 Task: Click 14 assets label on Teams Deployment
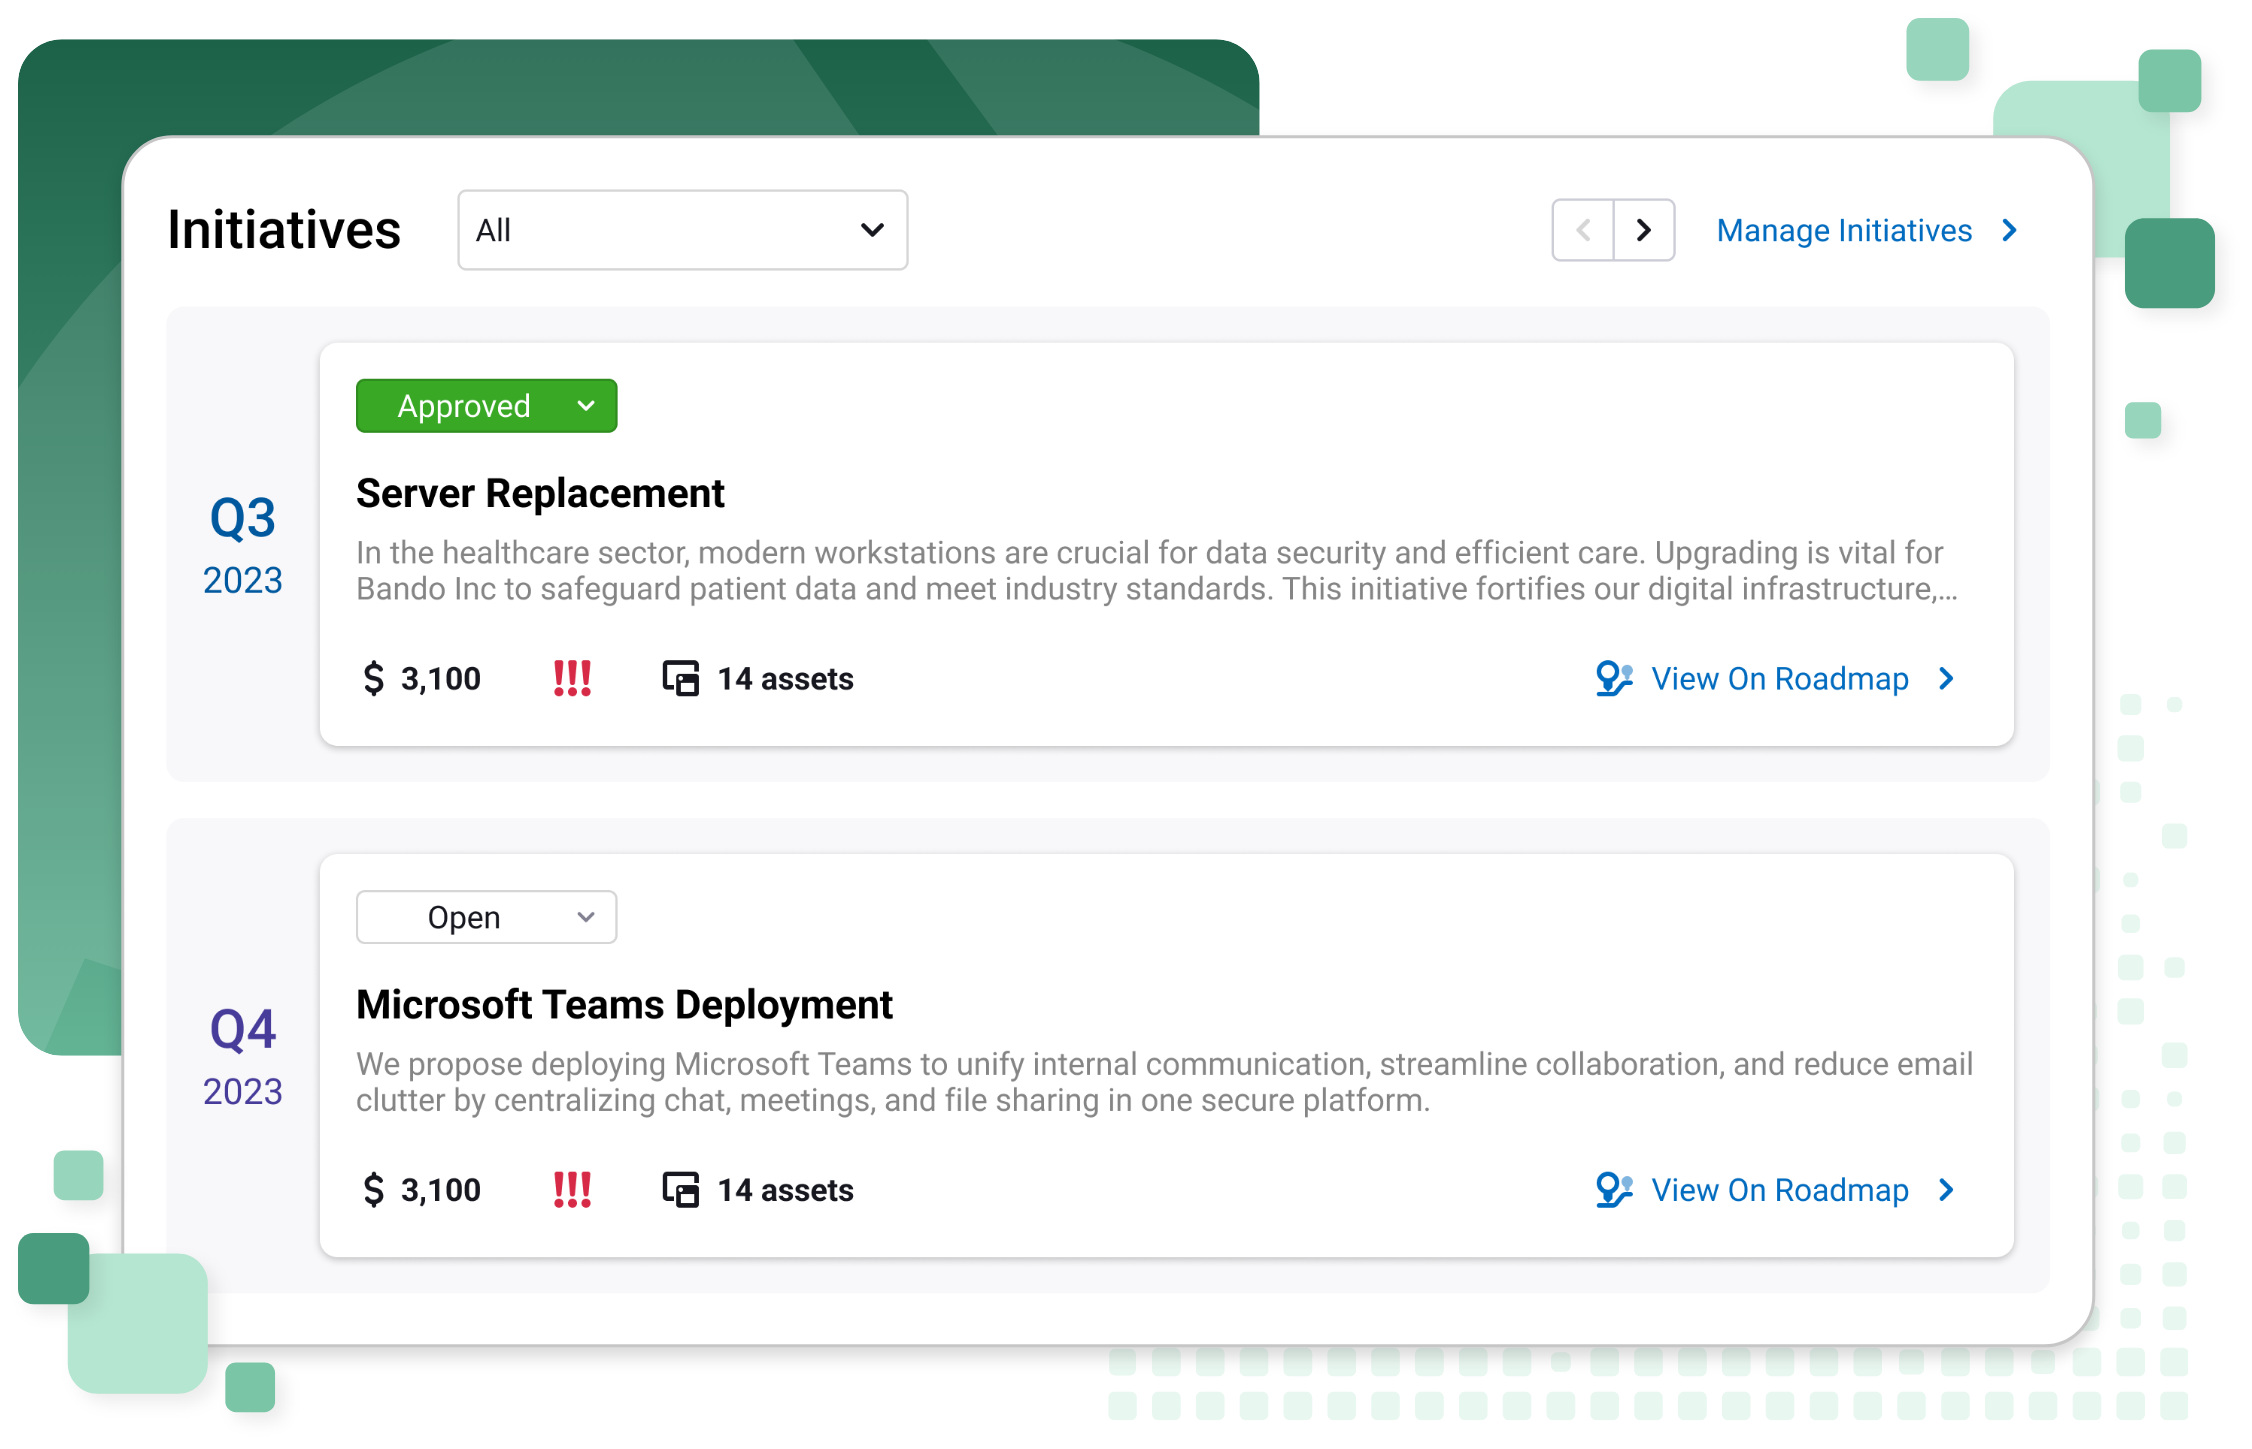(785, 1189)
